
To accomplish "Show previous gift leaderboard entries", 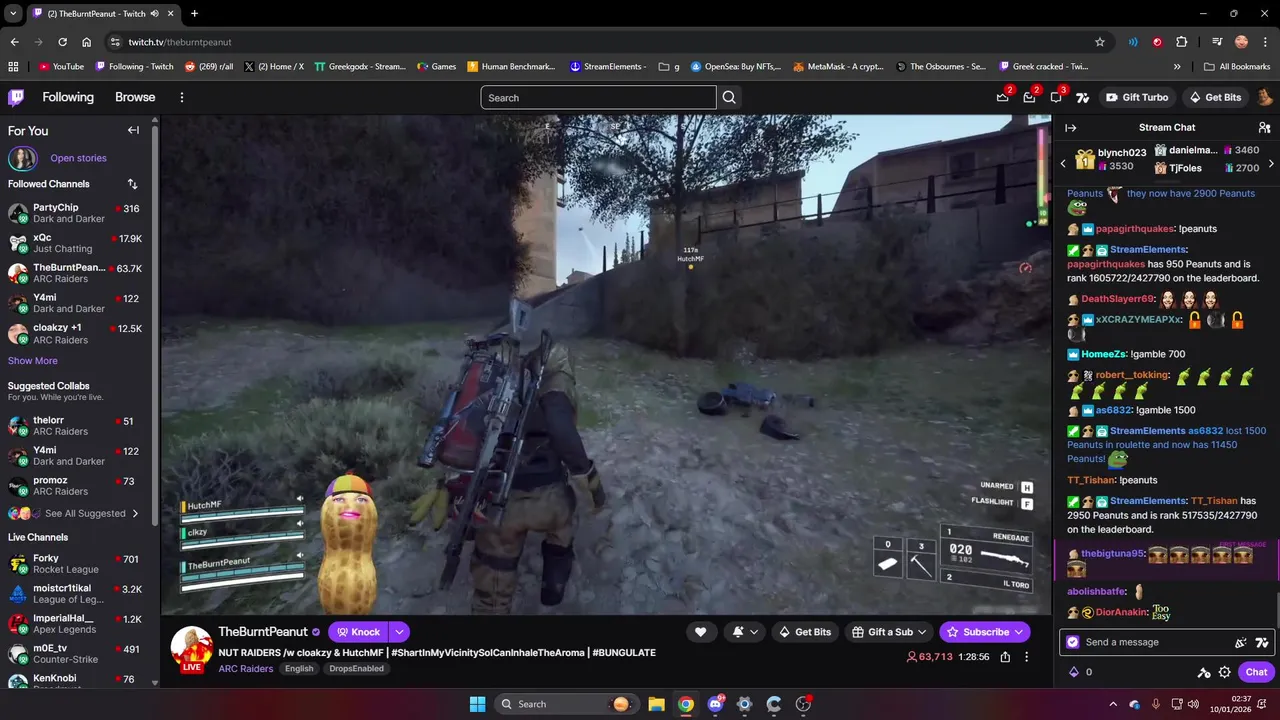I will coord(1063,164).
